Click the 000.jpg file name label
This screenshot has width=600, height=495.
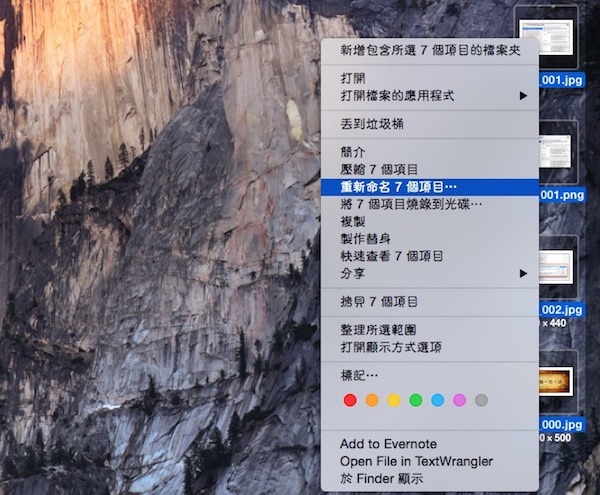[561, 425]
